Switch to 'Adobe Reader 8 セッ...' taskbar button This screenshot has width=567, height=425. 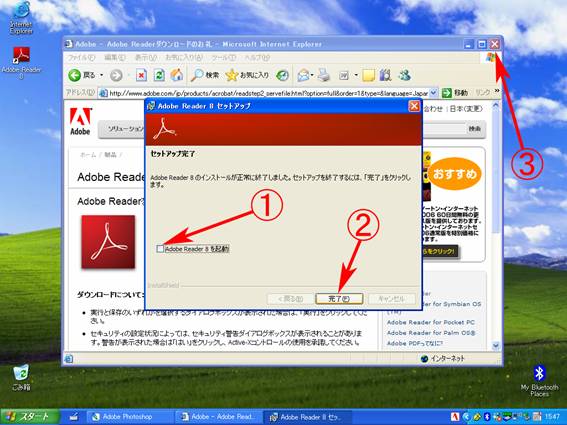point(306,417)
